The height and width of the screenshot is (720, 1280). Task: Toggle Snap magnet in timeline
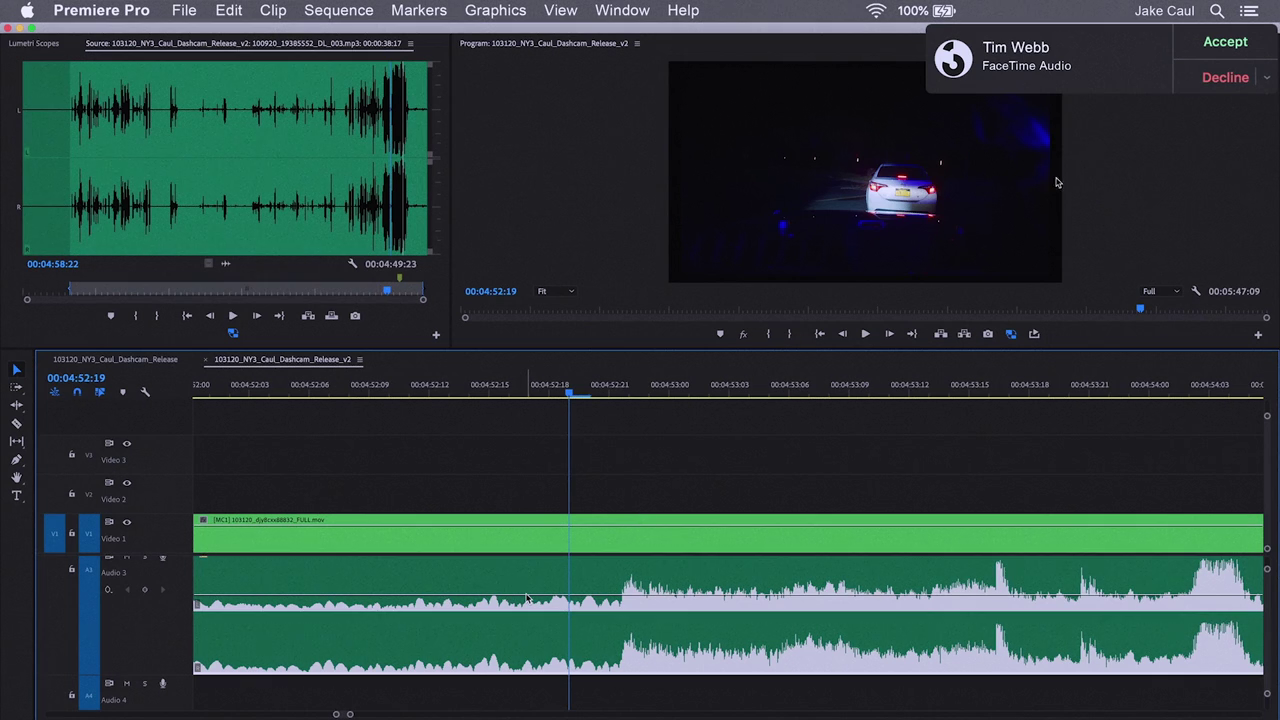pyautogui.click(x=77, y=392)
